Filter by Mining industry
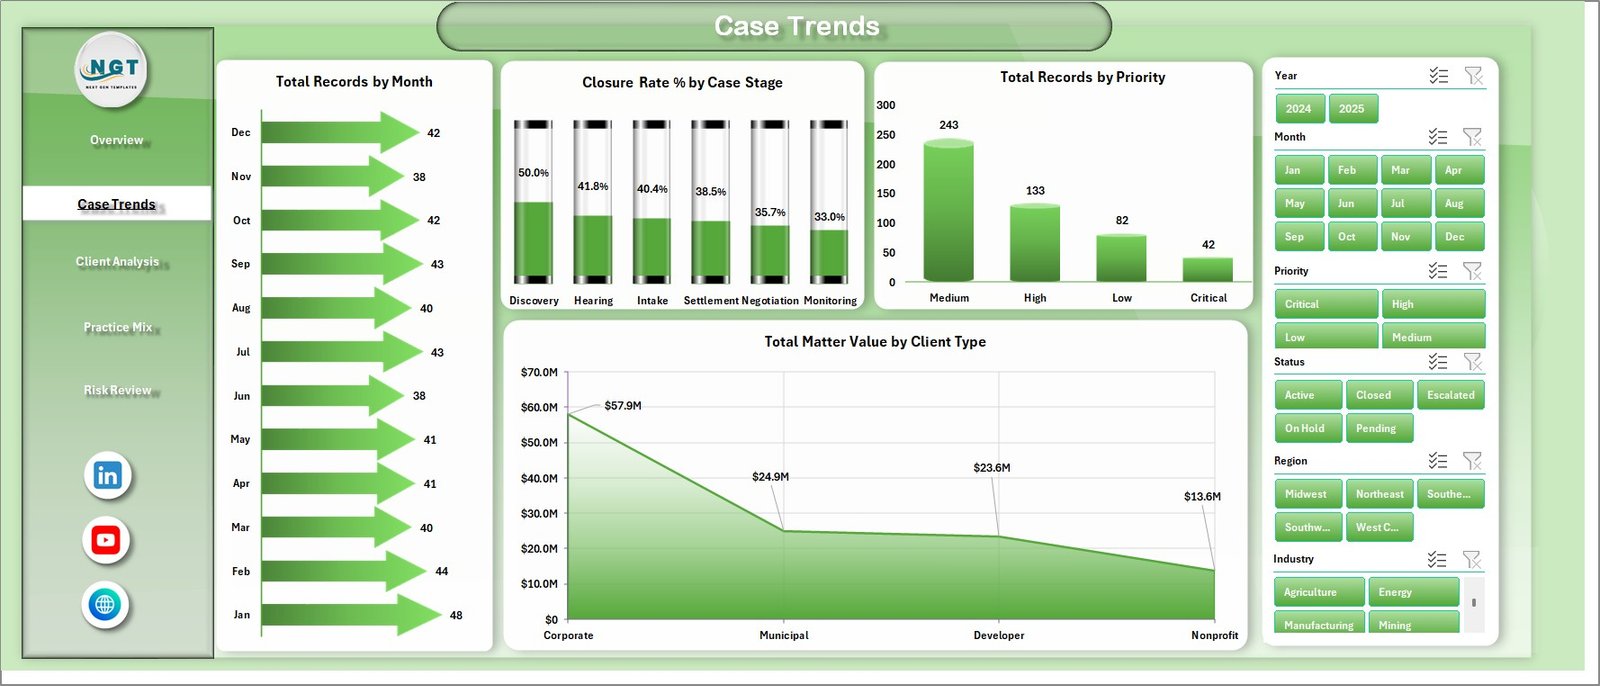This screenshot has width=1600, height=686. coord(1414,622)
